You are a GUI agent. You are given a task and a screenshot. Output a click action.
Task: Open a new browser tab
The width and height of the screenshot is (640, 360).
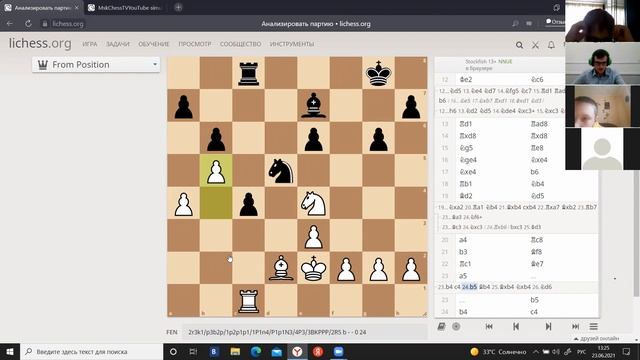178,7
